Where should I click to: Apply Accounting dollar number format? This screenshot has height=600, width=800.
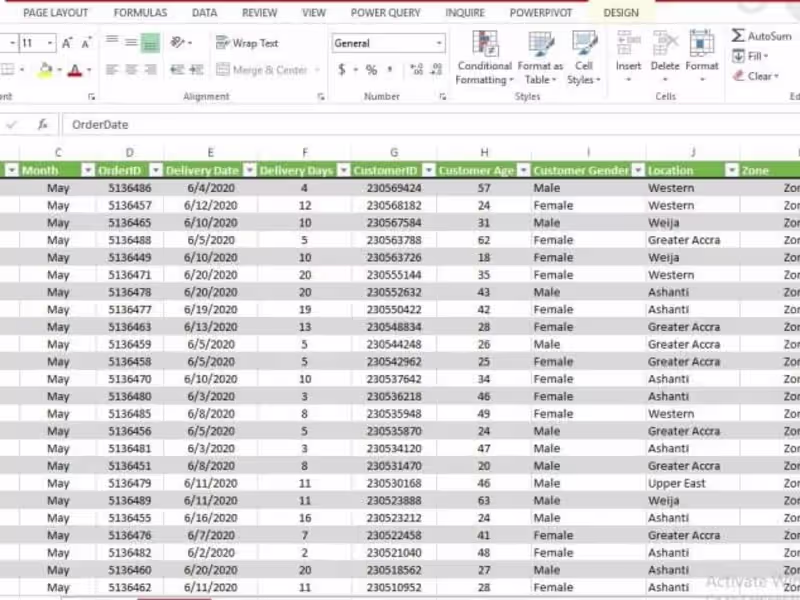[x=342, y=69]
